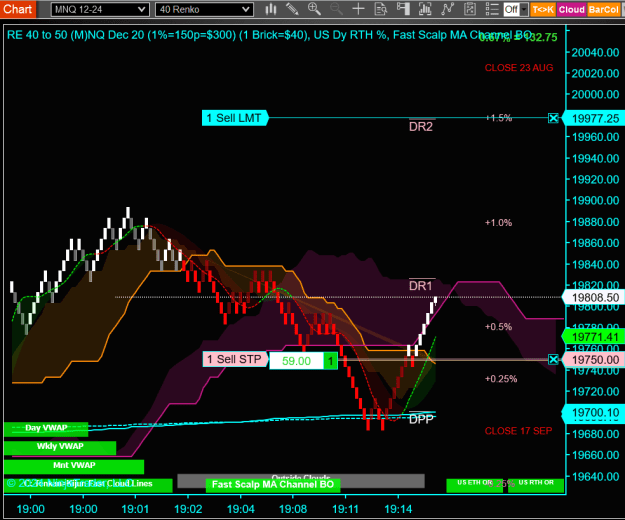Open the drawing tools pencil icon

[292, 9]
